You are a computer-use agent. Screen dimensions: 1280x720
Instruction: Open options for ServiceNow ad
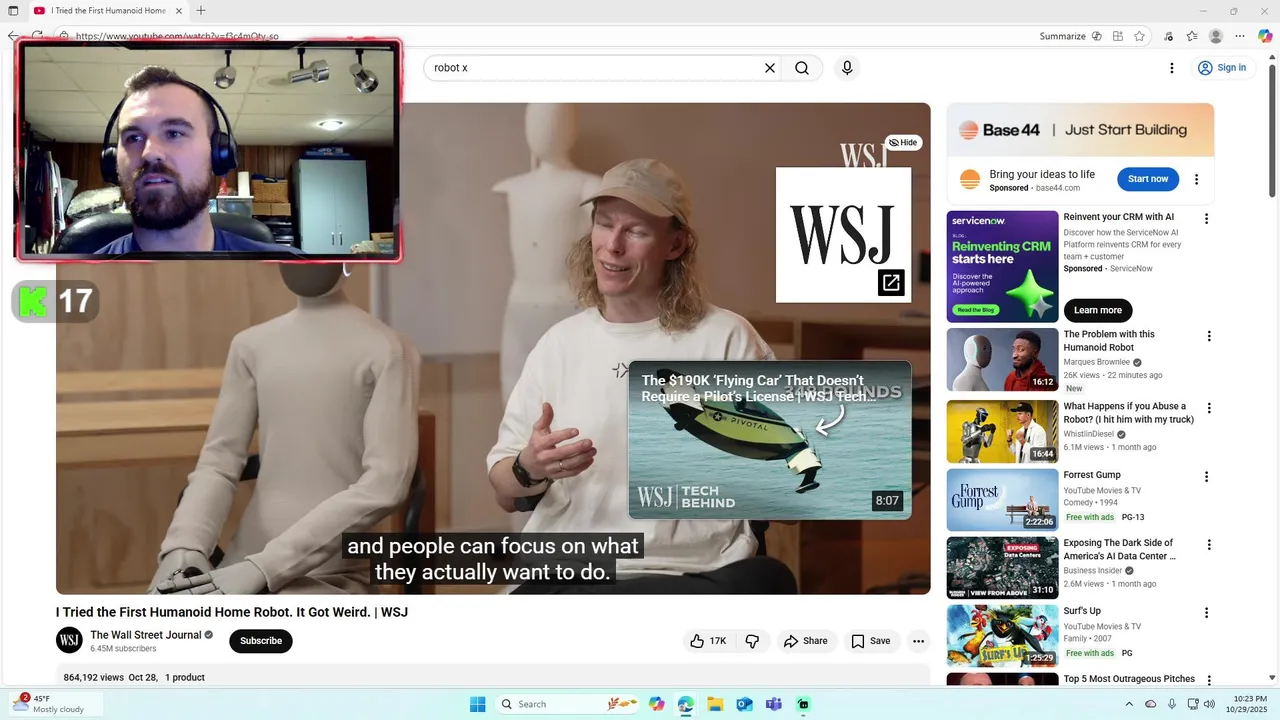point(1206,218)
